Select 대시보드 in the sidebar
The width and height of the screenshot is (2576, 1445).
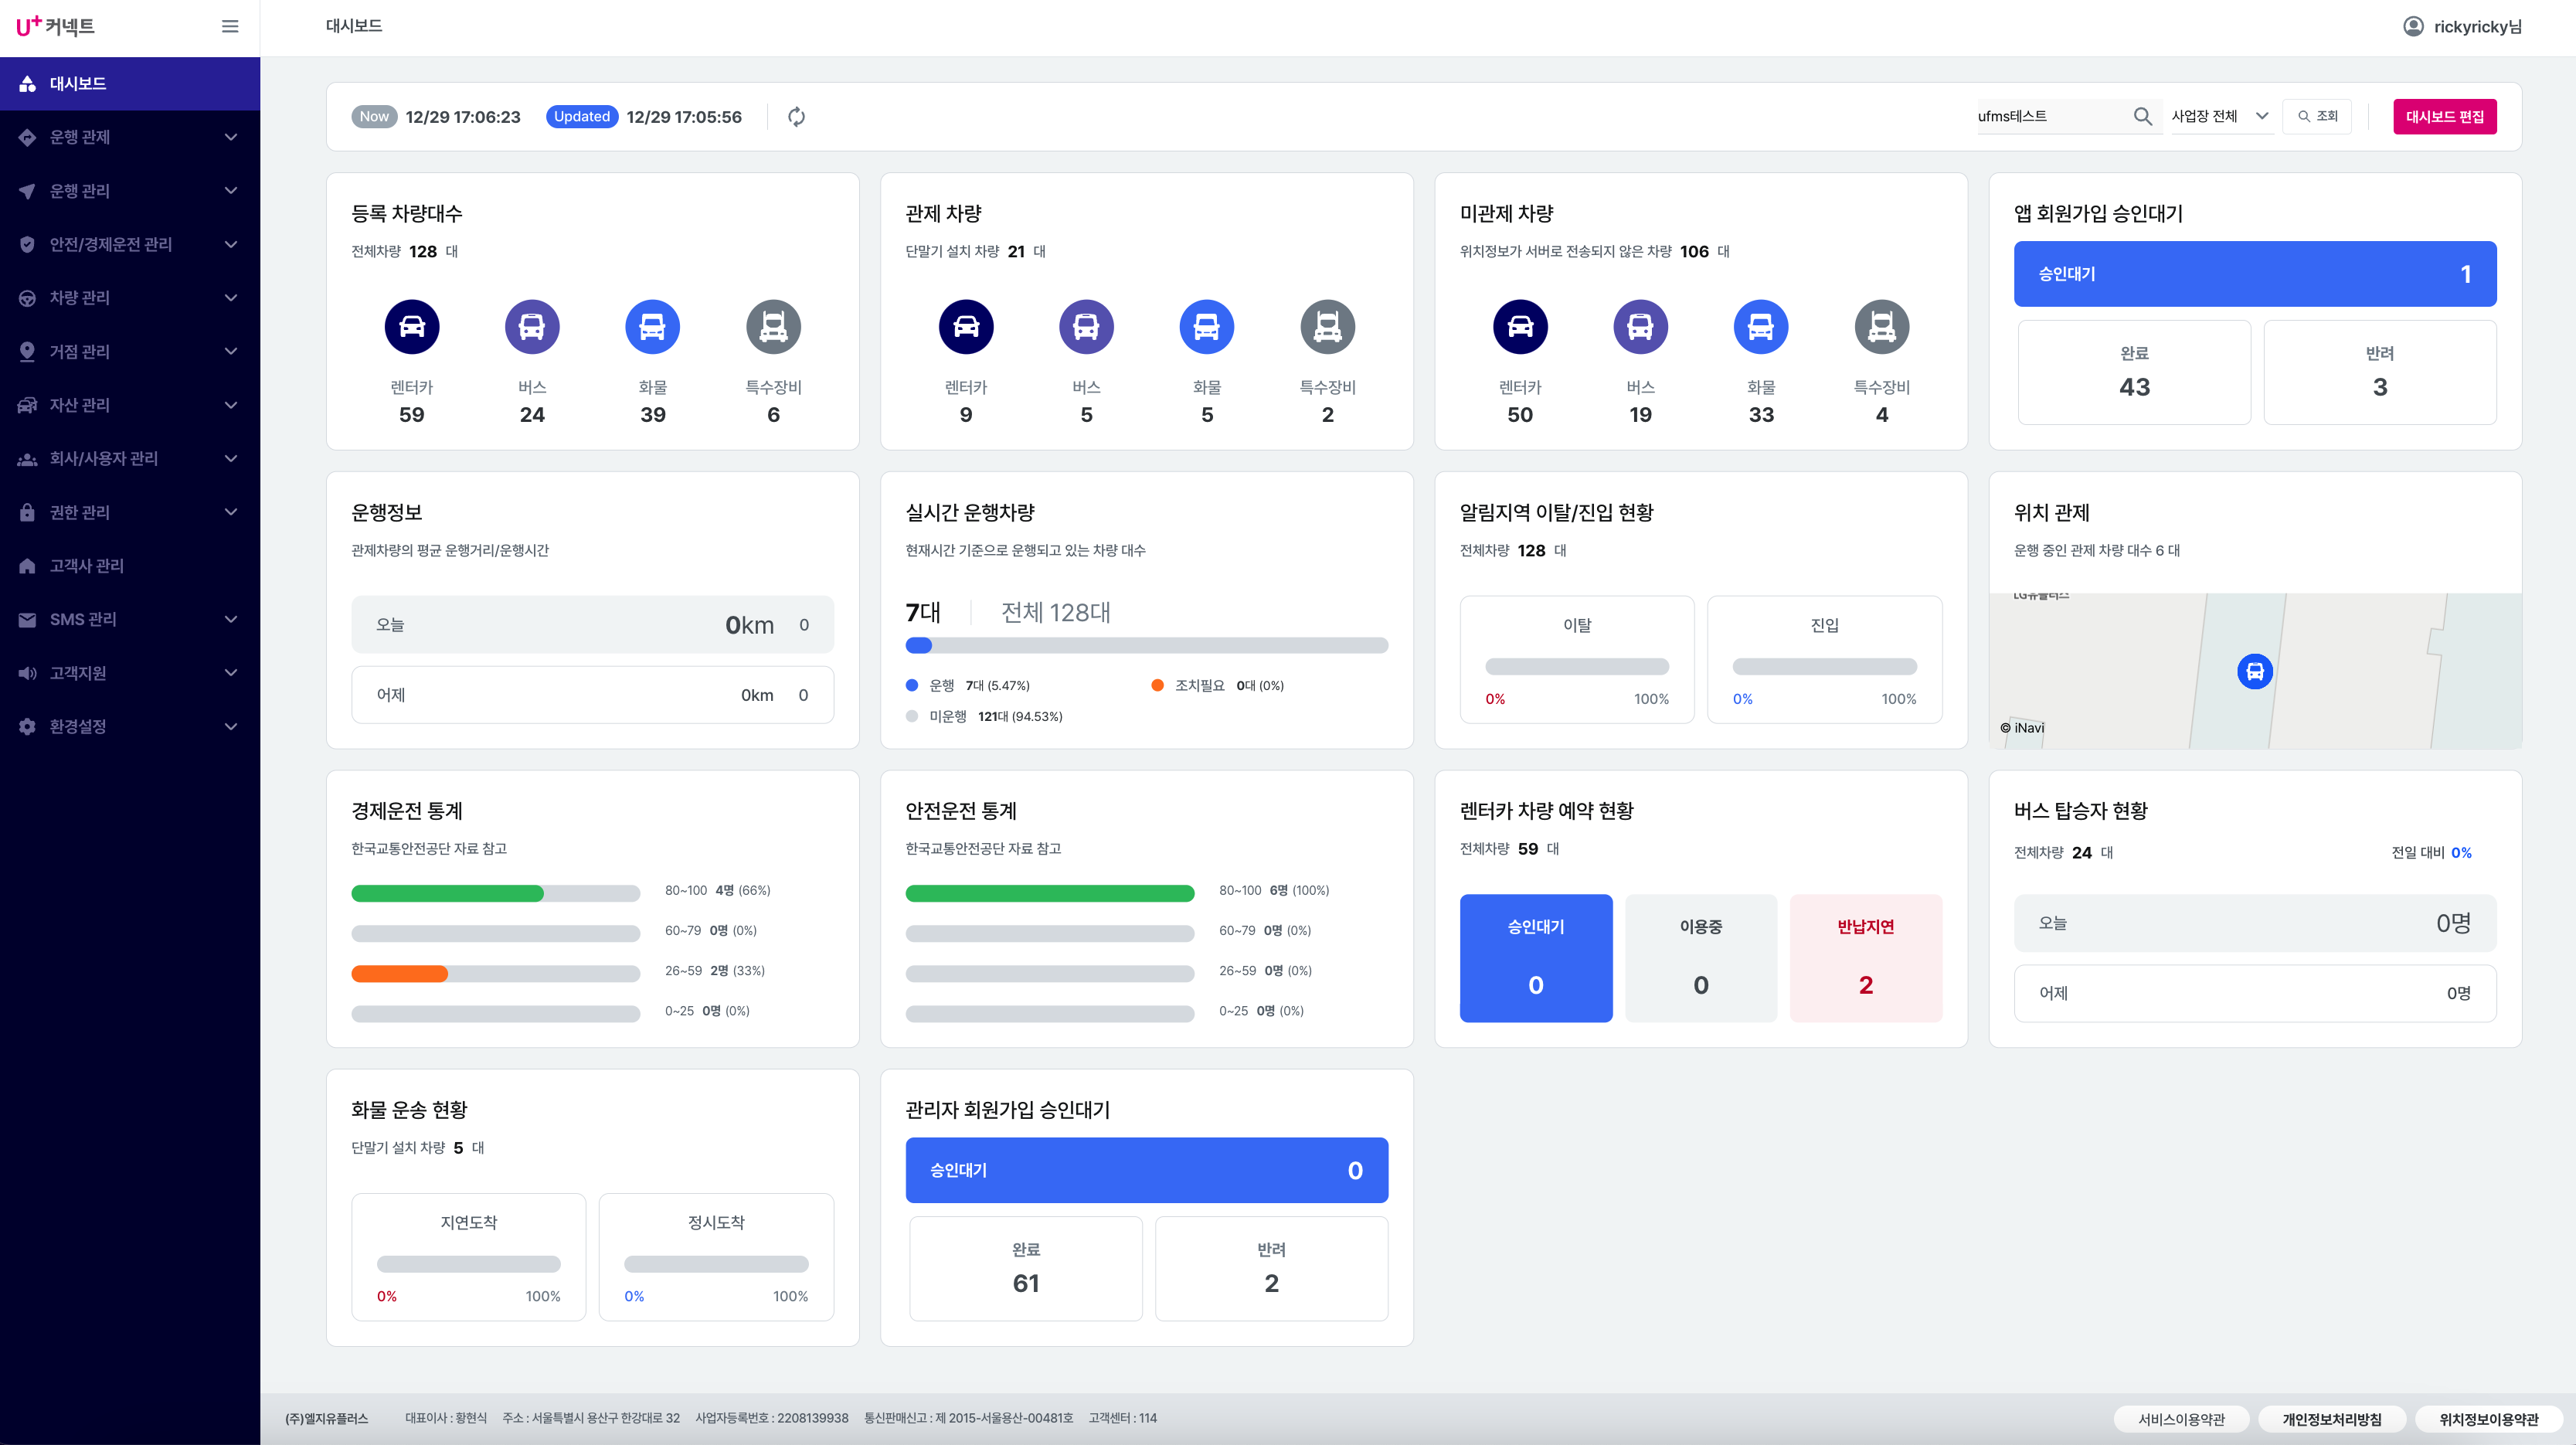pos(78,84)
